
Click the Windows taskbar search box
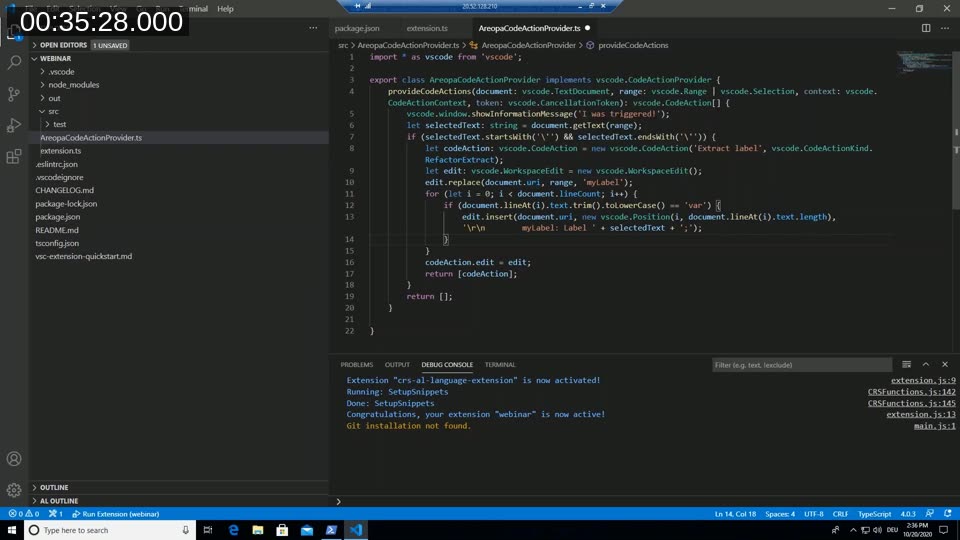pyautogui.click(x=110, y=530)
